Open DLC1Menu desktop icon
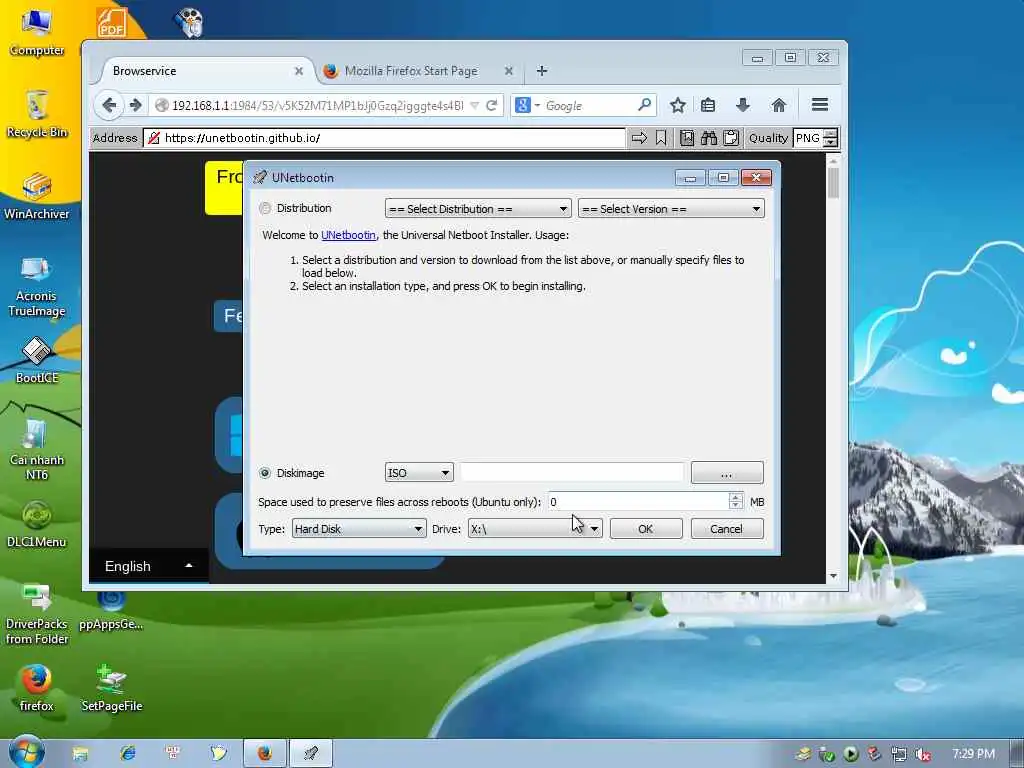Screen dimensions: 1024x768 37,524
